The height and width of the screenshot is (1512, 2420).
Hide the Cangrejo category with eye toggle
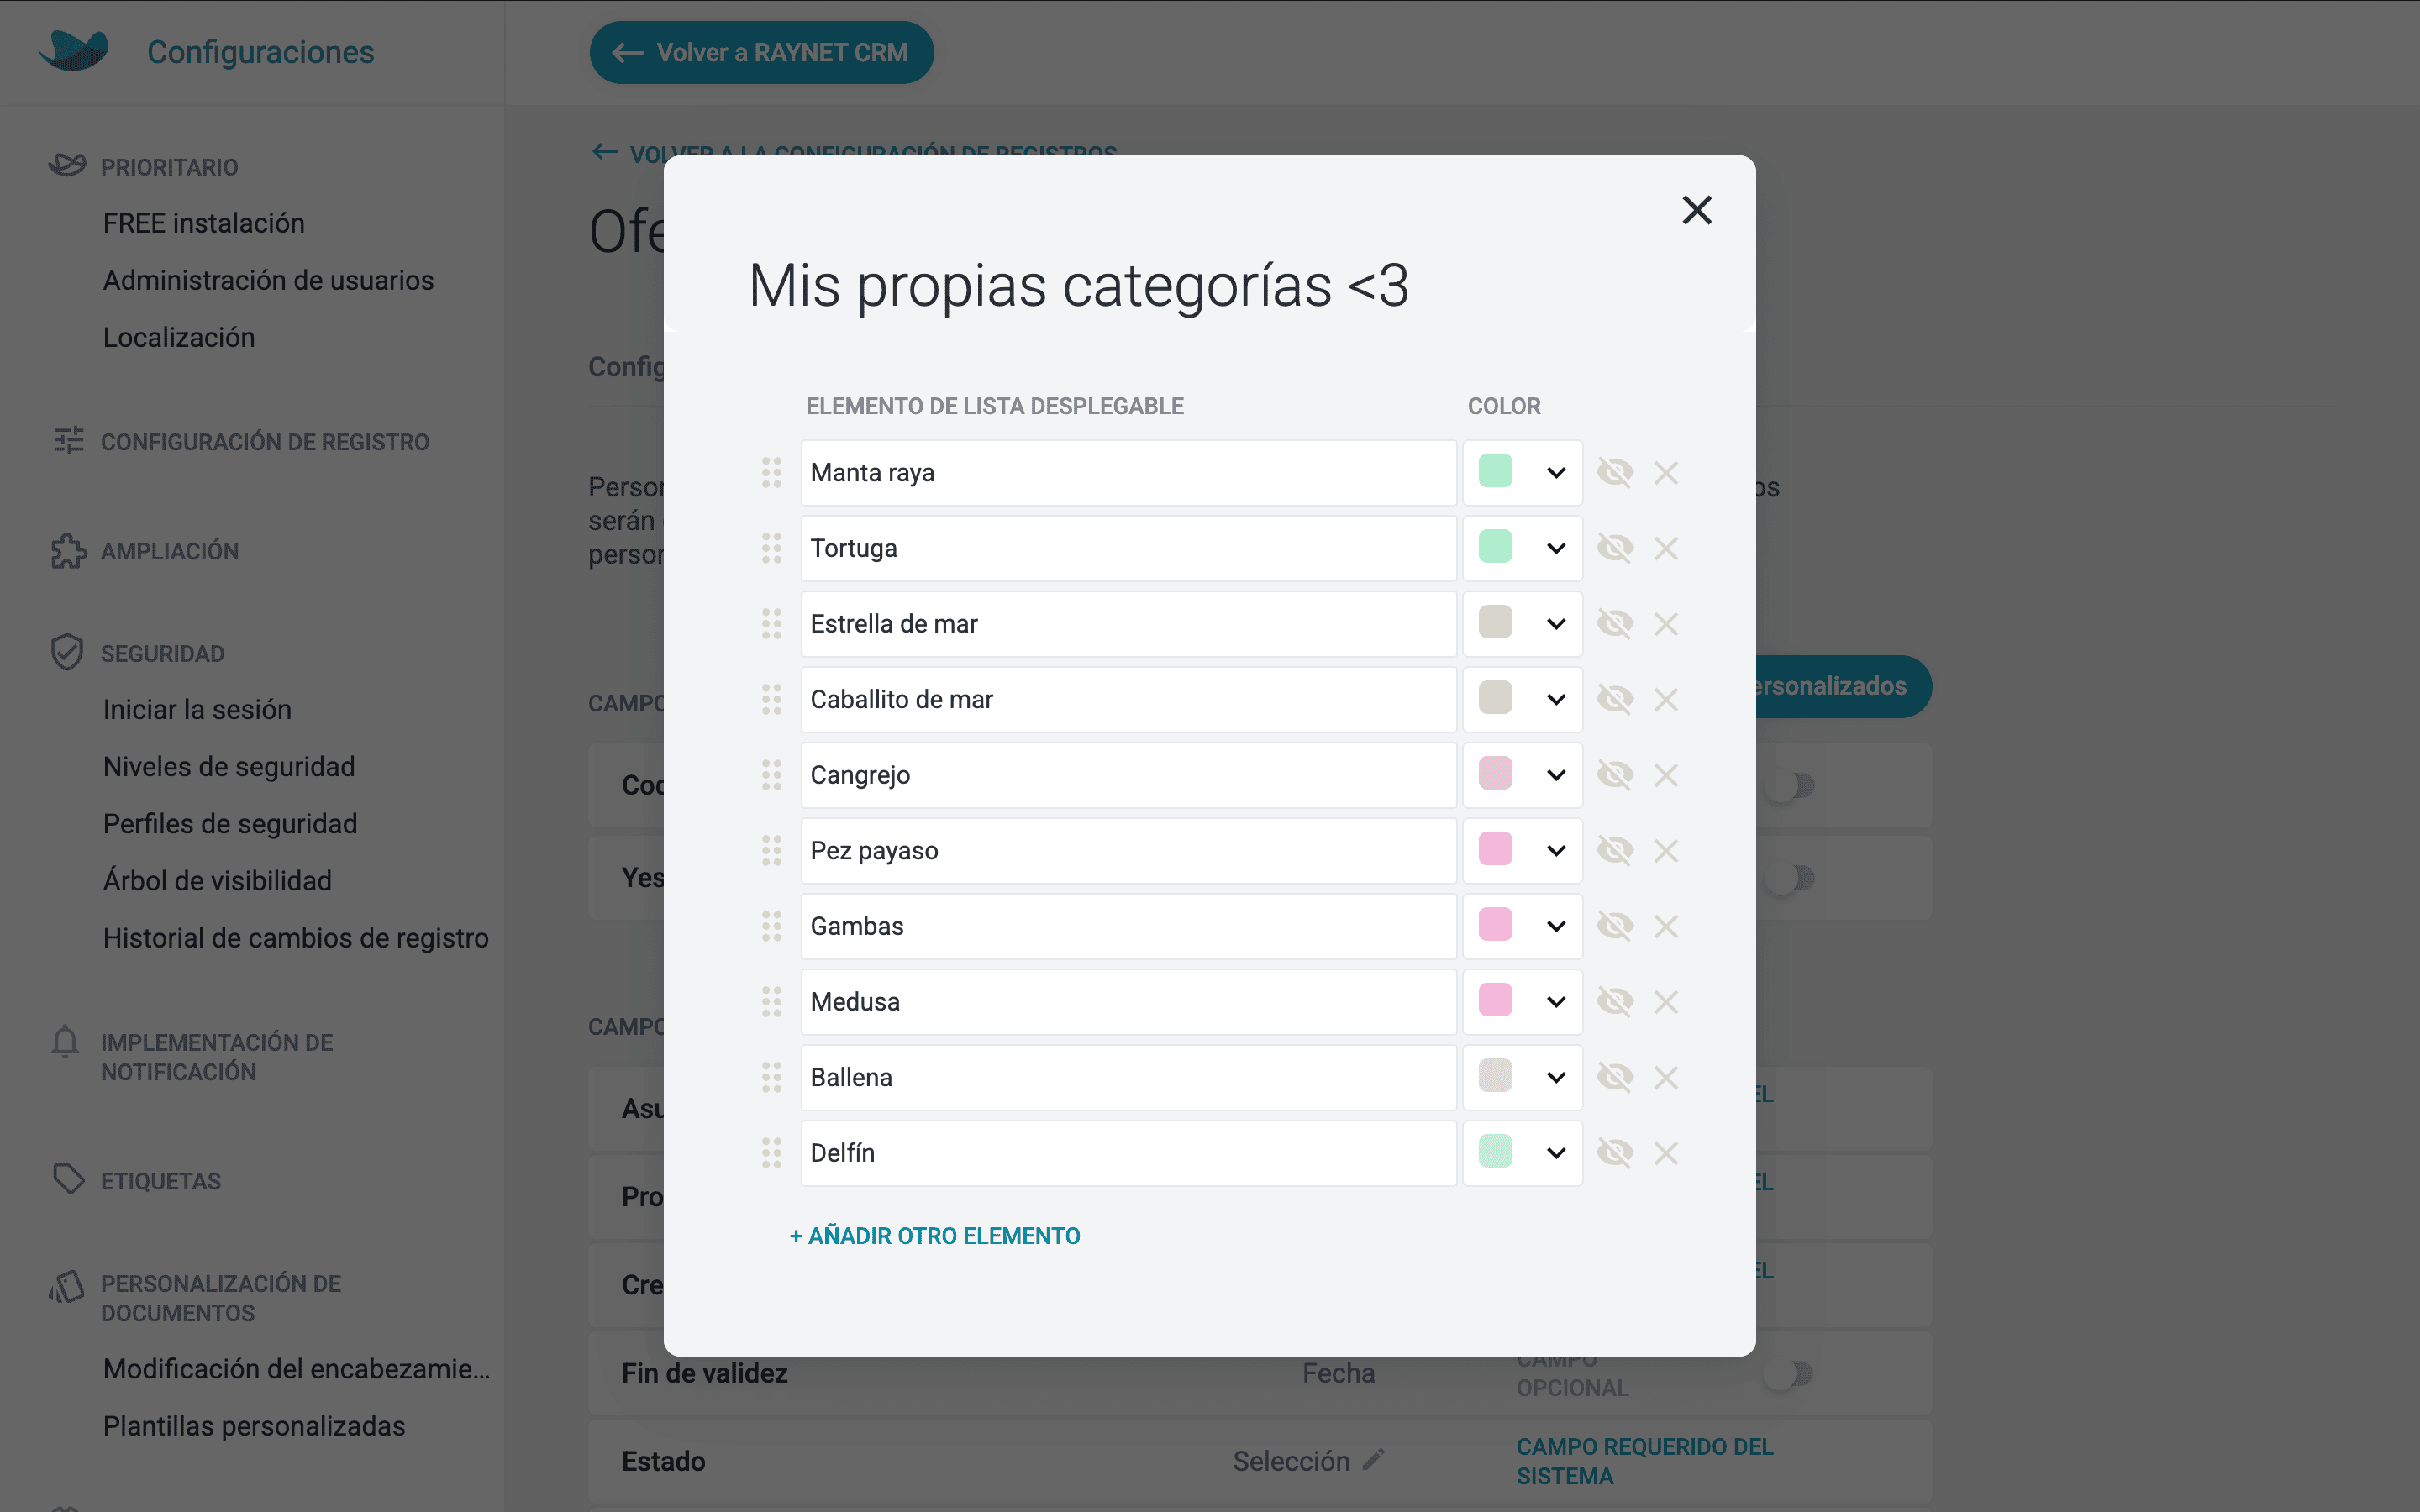point(1616,774)
